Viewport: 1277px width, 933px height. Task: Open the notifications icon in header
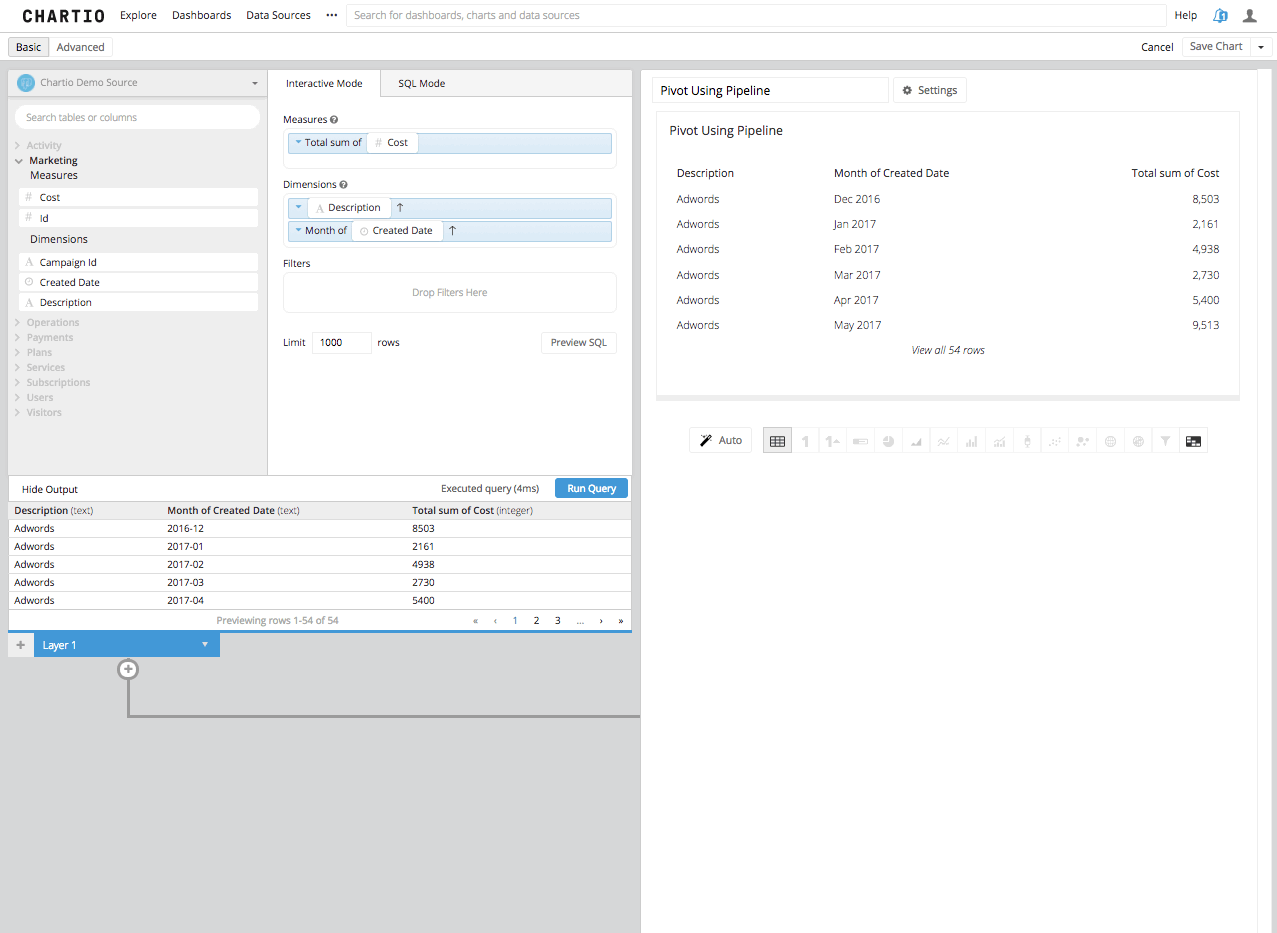click(x=1220, y=15)
